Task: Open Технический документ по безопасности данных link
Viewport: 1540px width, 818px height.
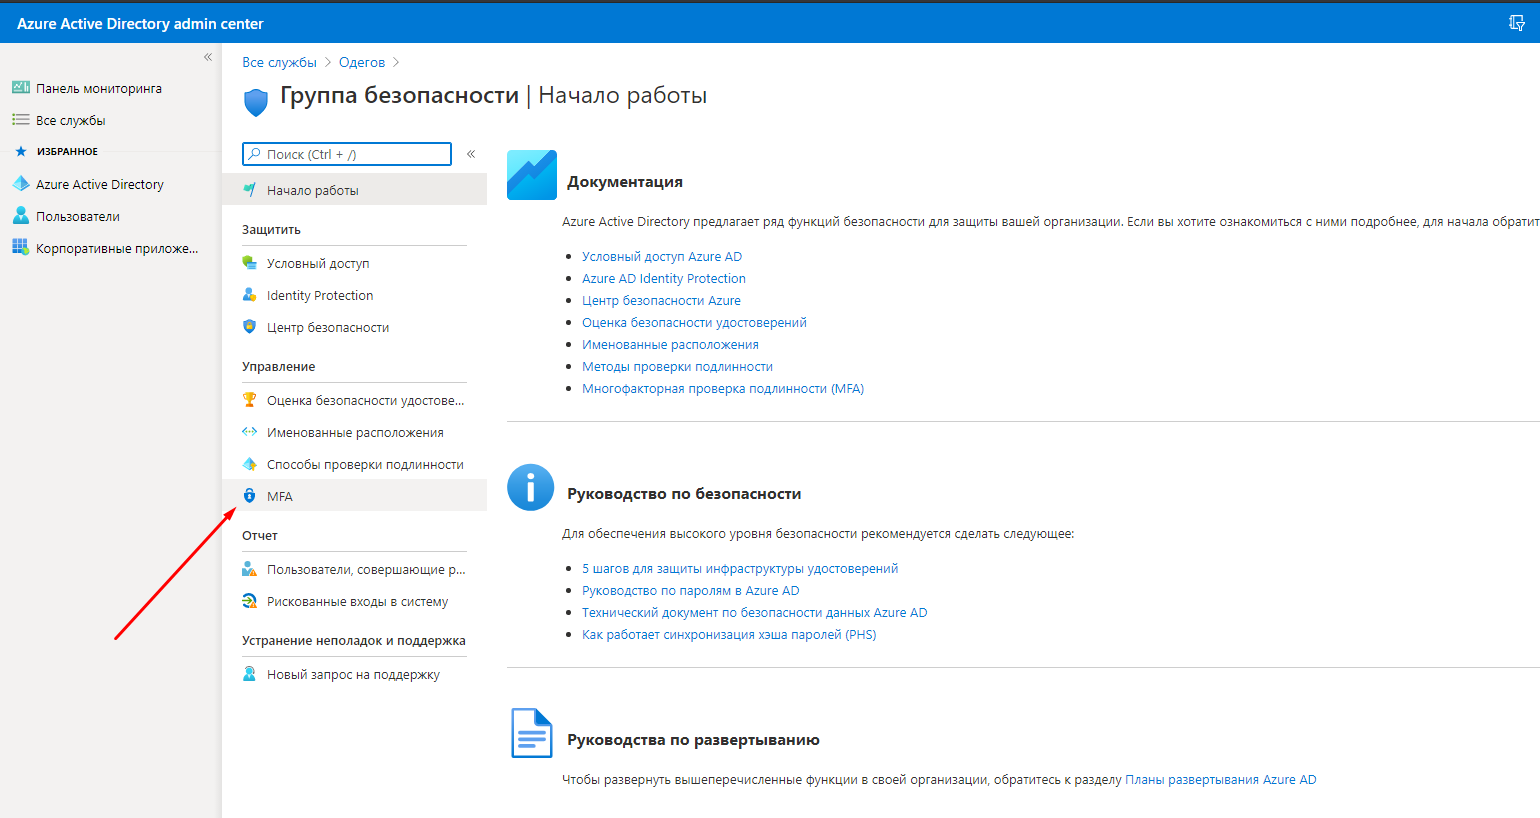Action: coord(755,612)
